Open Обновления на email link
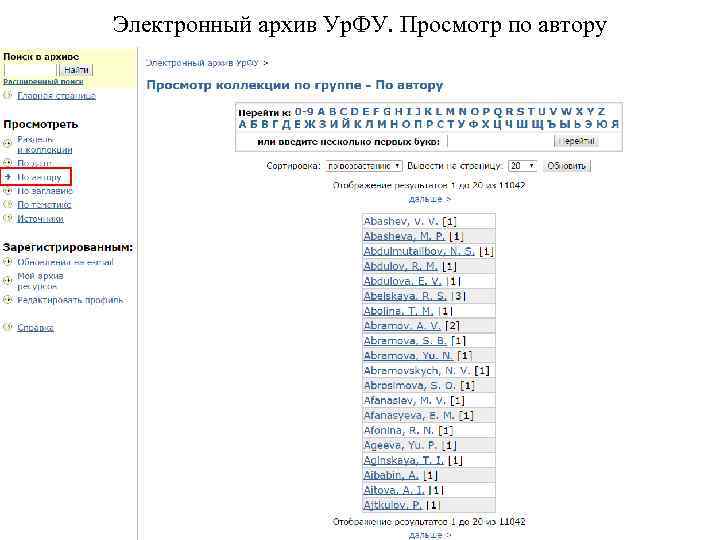The height and width of the screenshot is (540, 720). coord(65,263)
